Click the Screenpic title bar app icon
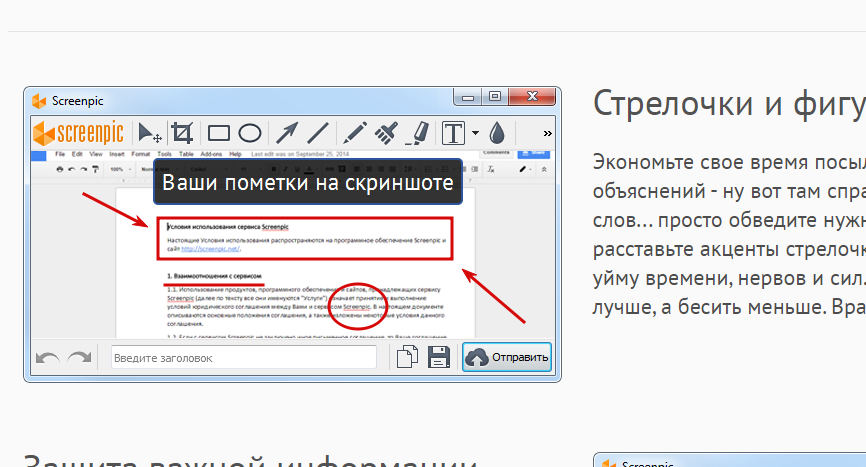The height and width of the screenshot is (467, 866). click(39, 101)
